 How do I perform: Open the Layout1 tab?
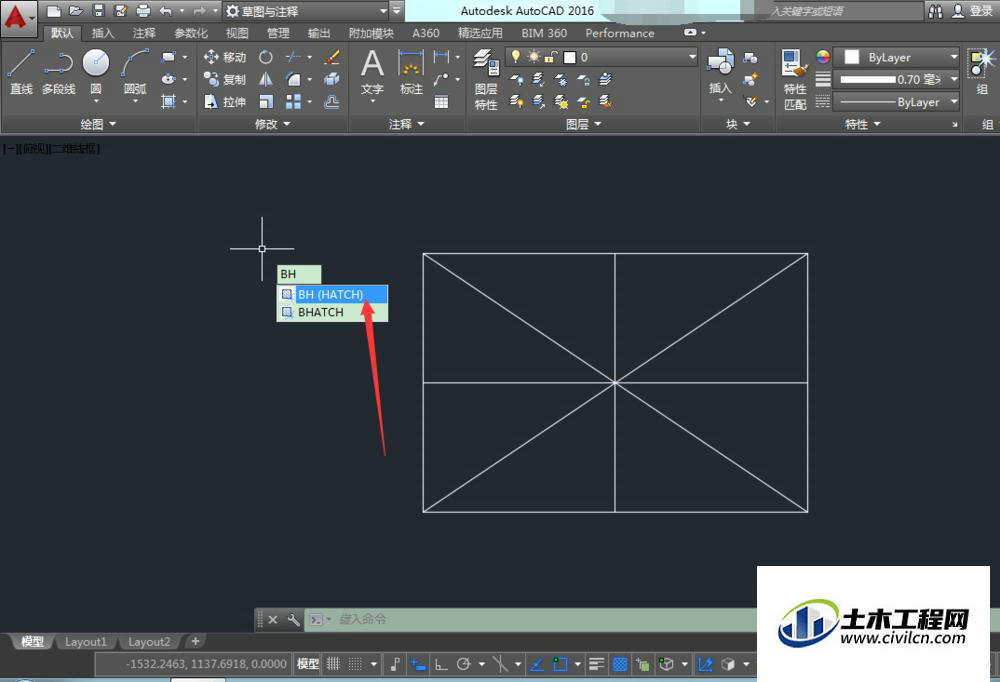point(85,642)
